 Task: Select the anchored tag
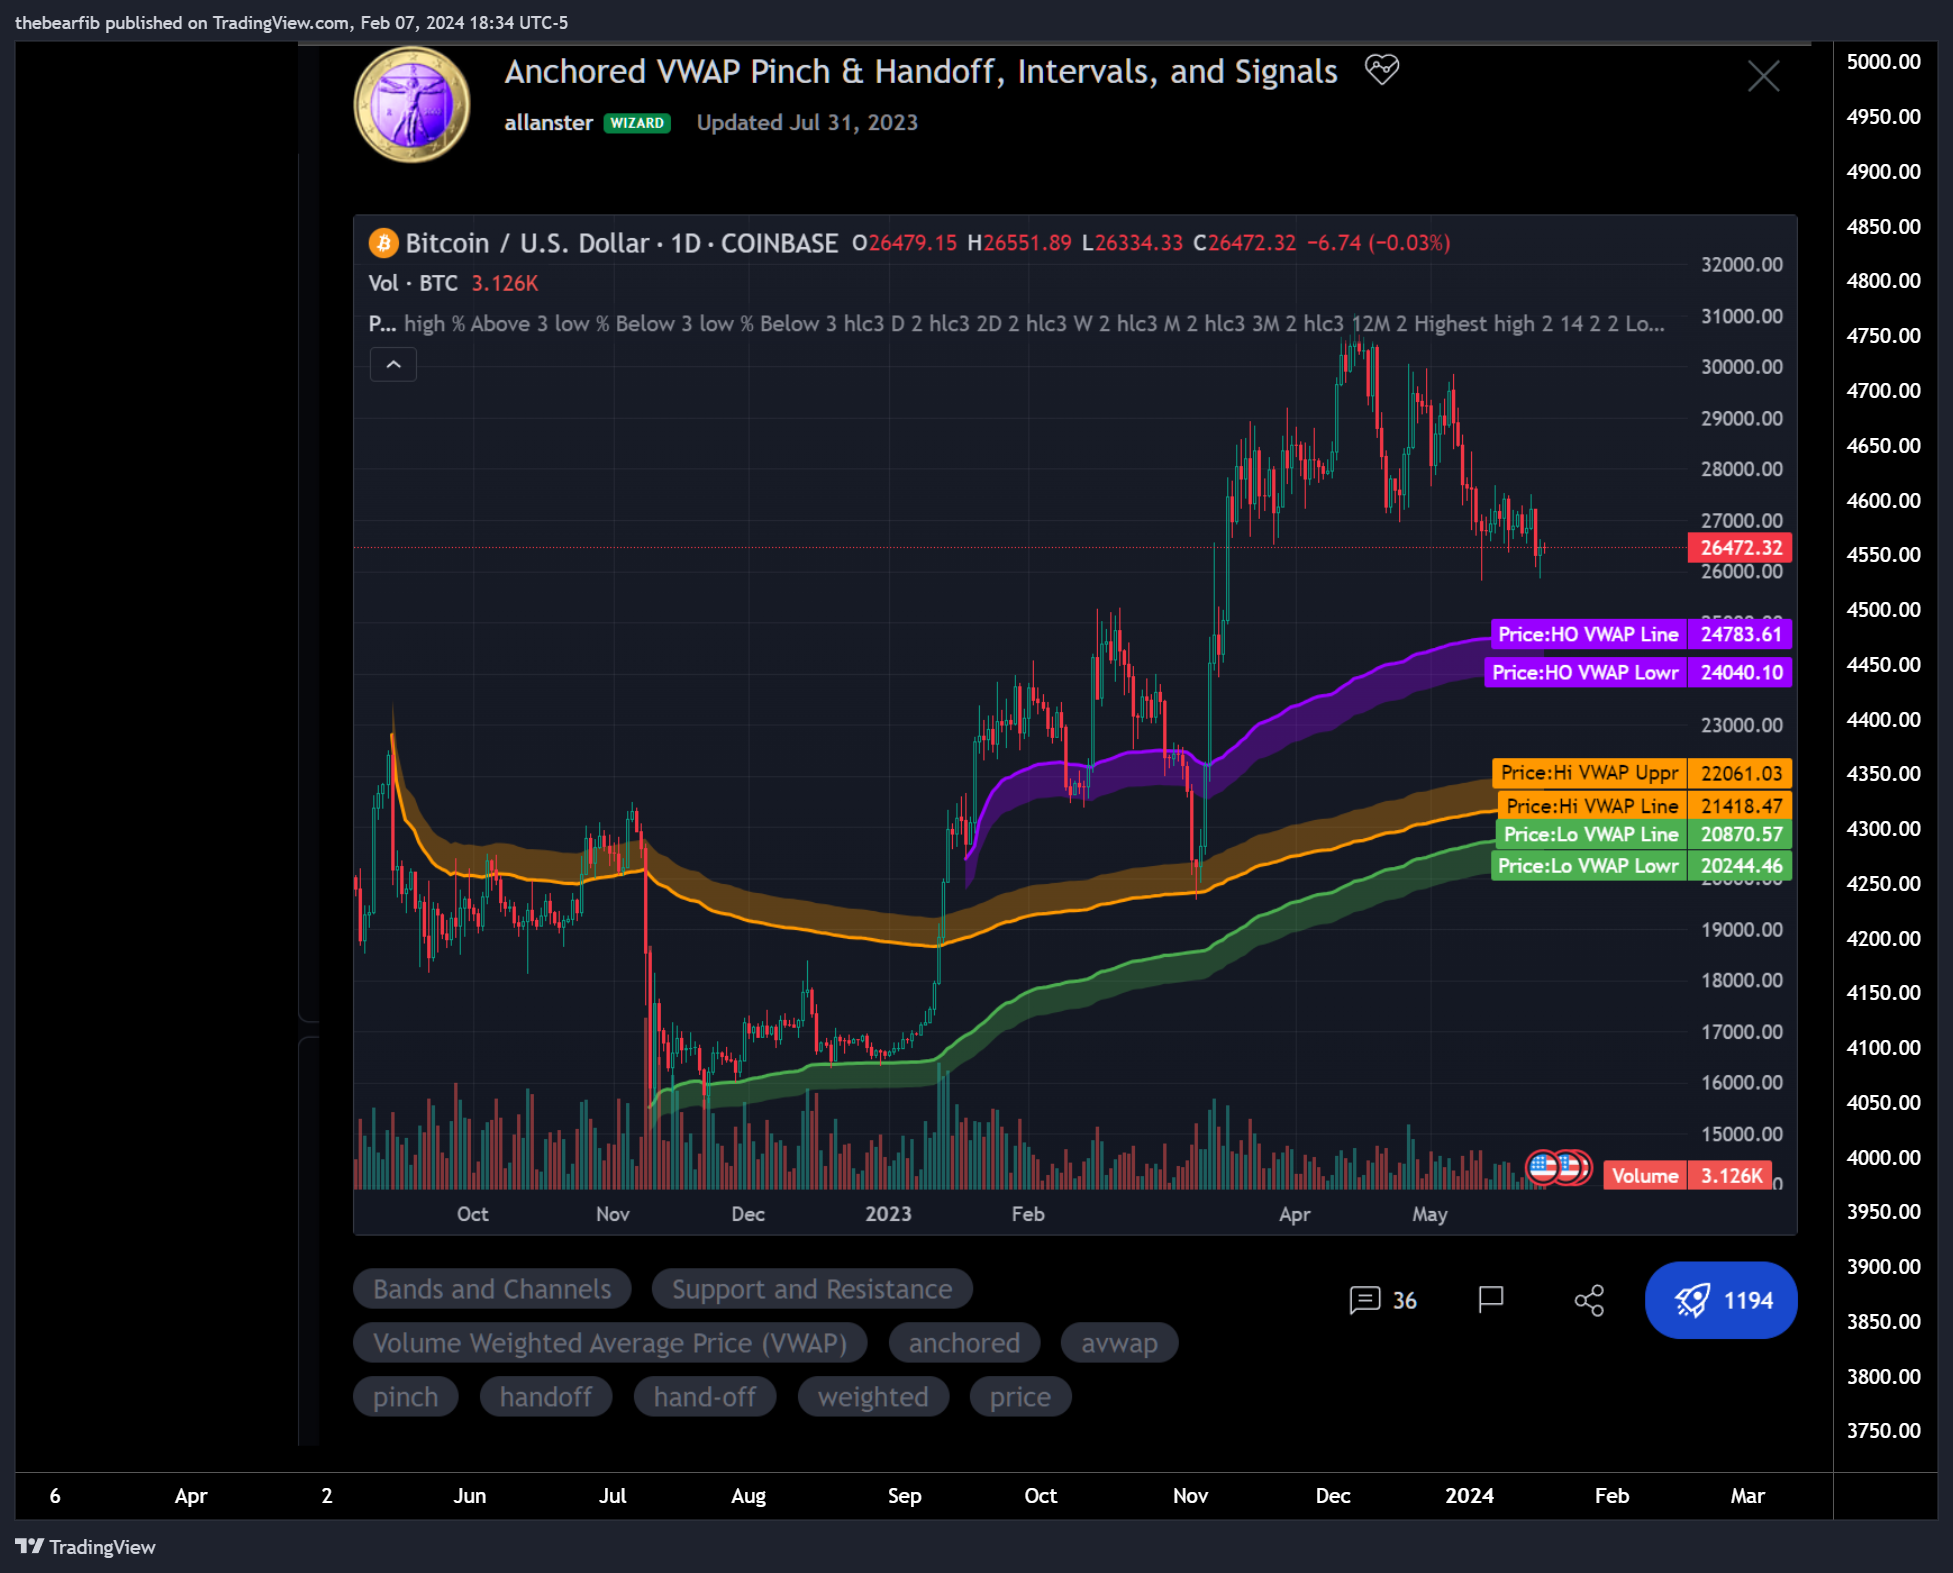pyautogui.click(x=964, y=1343)
